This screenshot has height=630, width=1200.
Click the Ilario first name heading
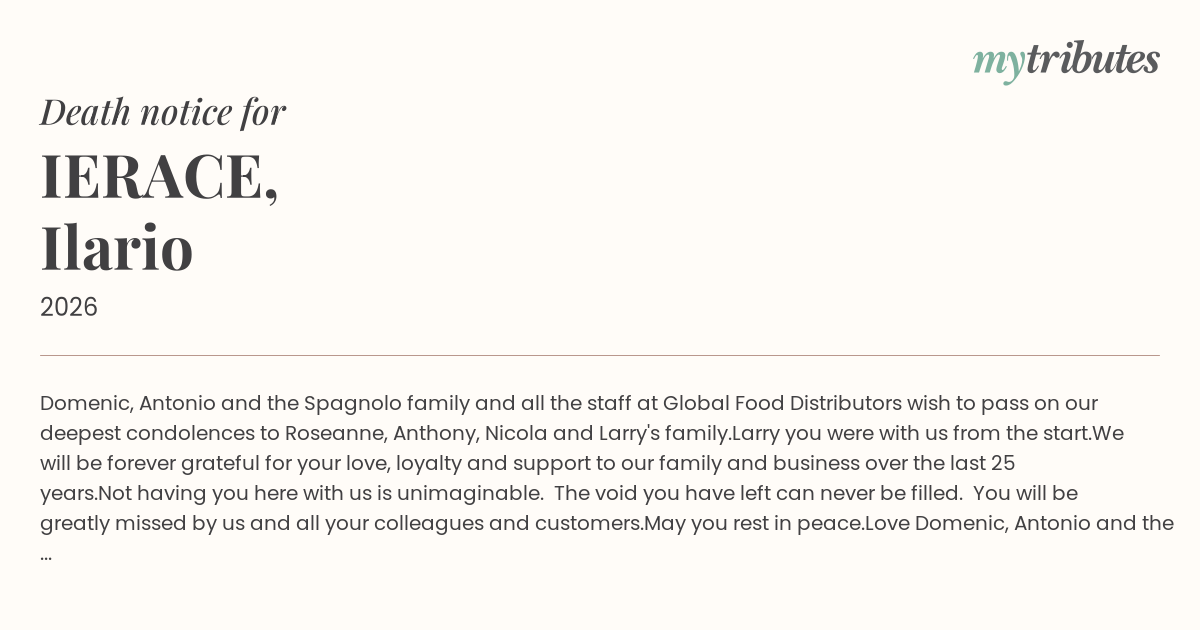pyautogui.click(x=117, y=248)
